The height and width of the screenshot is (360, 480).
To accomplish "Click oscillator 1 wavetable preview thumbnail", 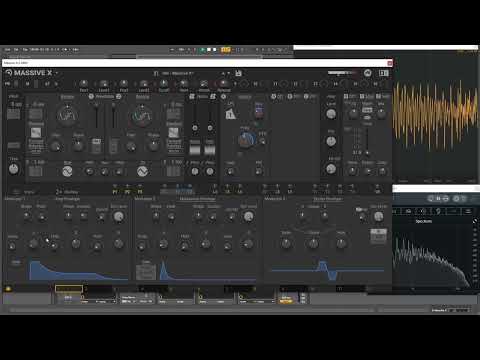I will point(36,133).
